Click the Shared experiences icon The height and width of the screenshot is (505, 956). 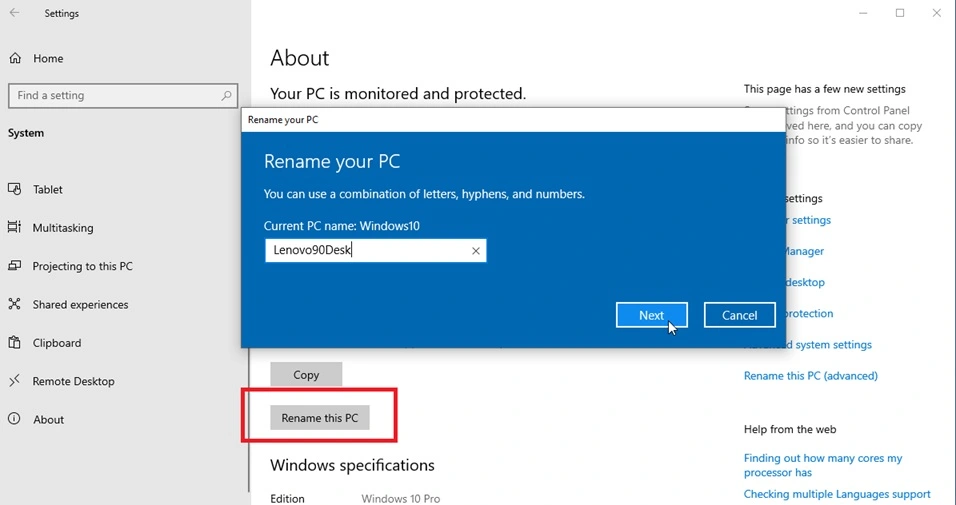coord(15,304)
